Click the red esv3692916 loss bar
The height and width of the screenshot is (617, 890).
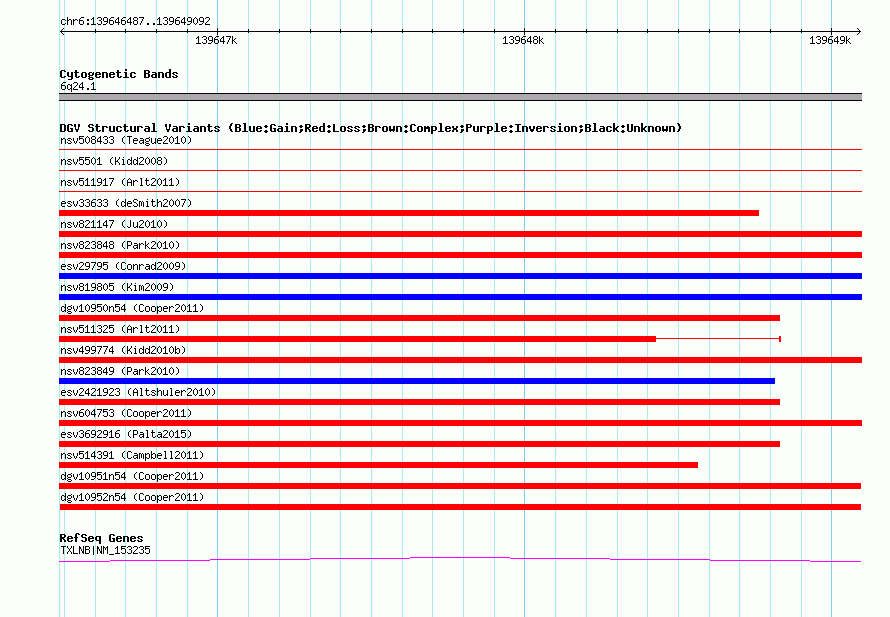tap(419, 444)
